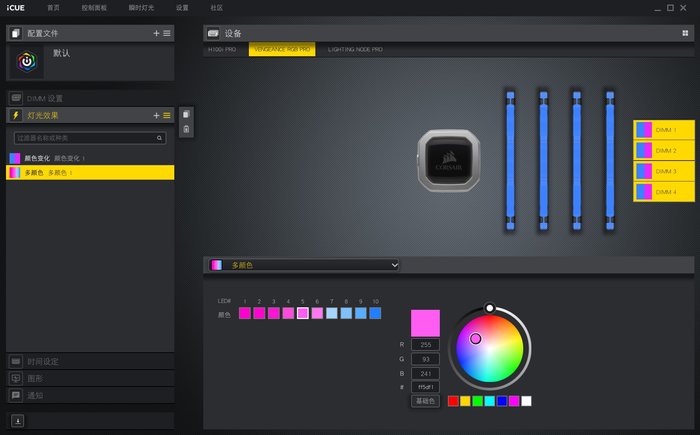This screenshot has width=700, height=435.
Task: Click the plus icon in 配置文件 header
Action: (156, 33)
